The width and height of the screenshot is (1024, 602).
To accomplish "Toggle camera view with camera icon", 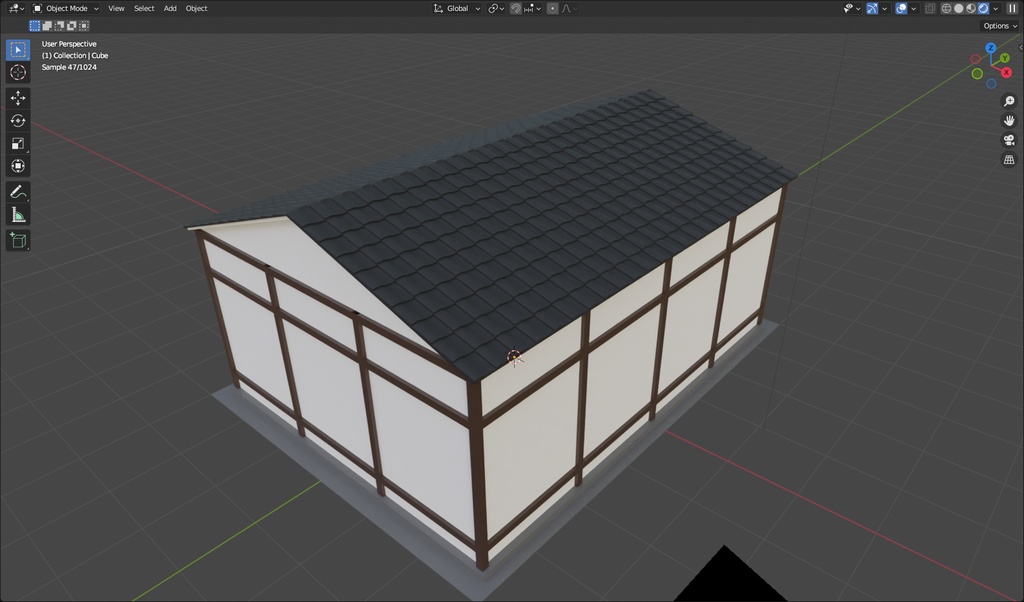I will point(1009,140).
